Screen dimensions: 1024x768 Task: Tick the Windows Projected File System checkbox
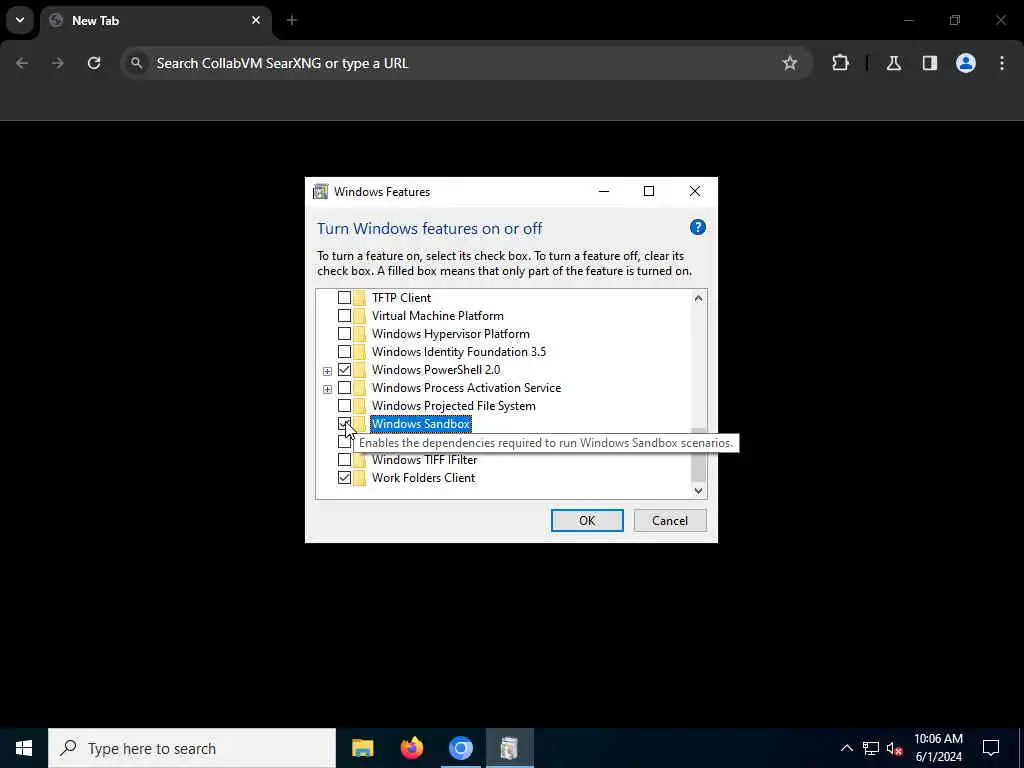tap(344, 406)
